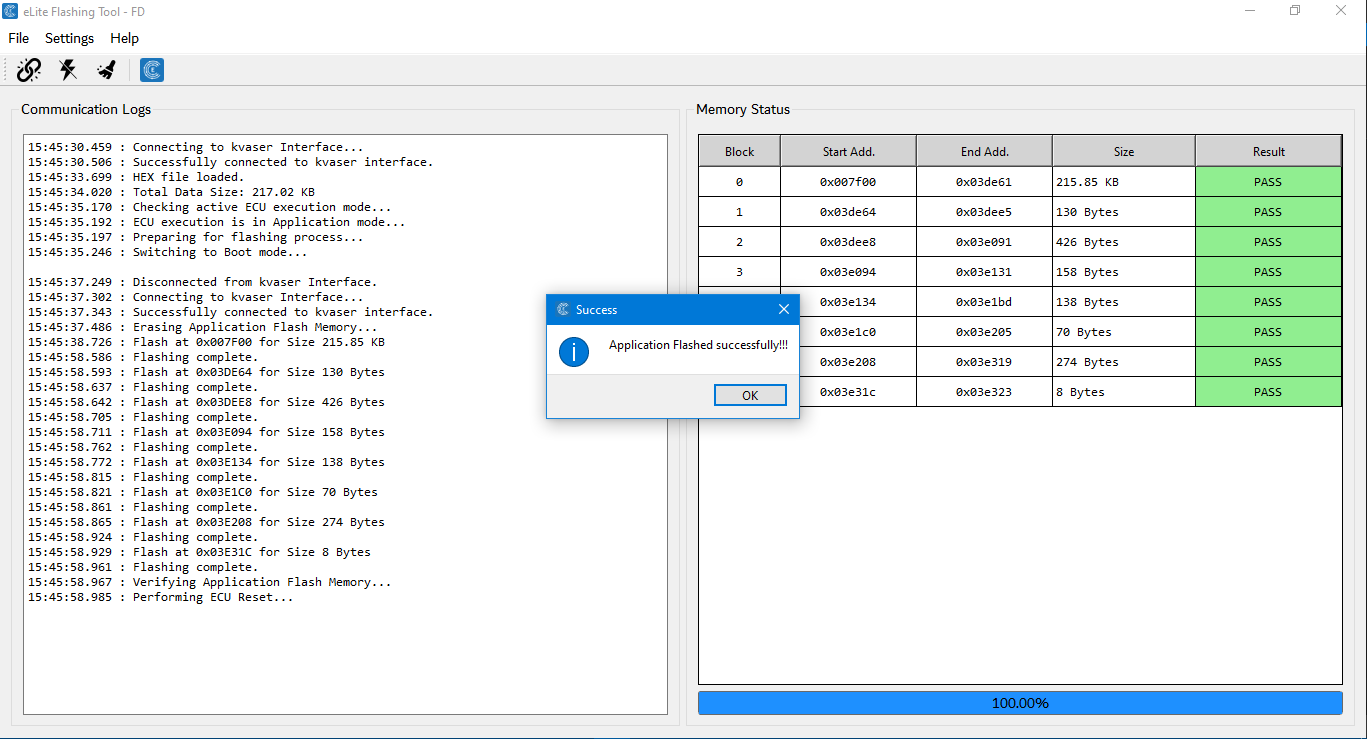Viewport: 1367px width, 739px height.
Task: Open the File menu
Action: [x=18, y=38]
